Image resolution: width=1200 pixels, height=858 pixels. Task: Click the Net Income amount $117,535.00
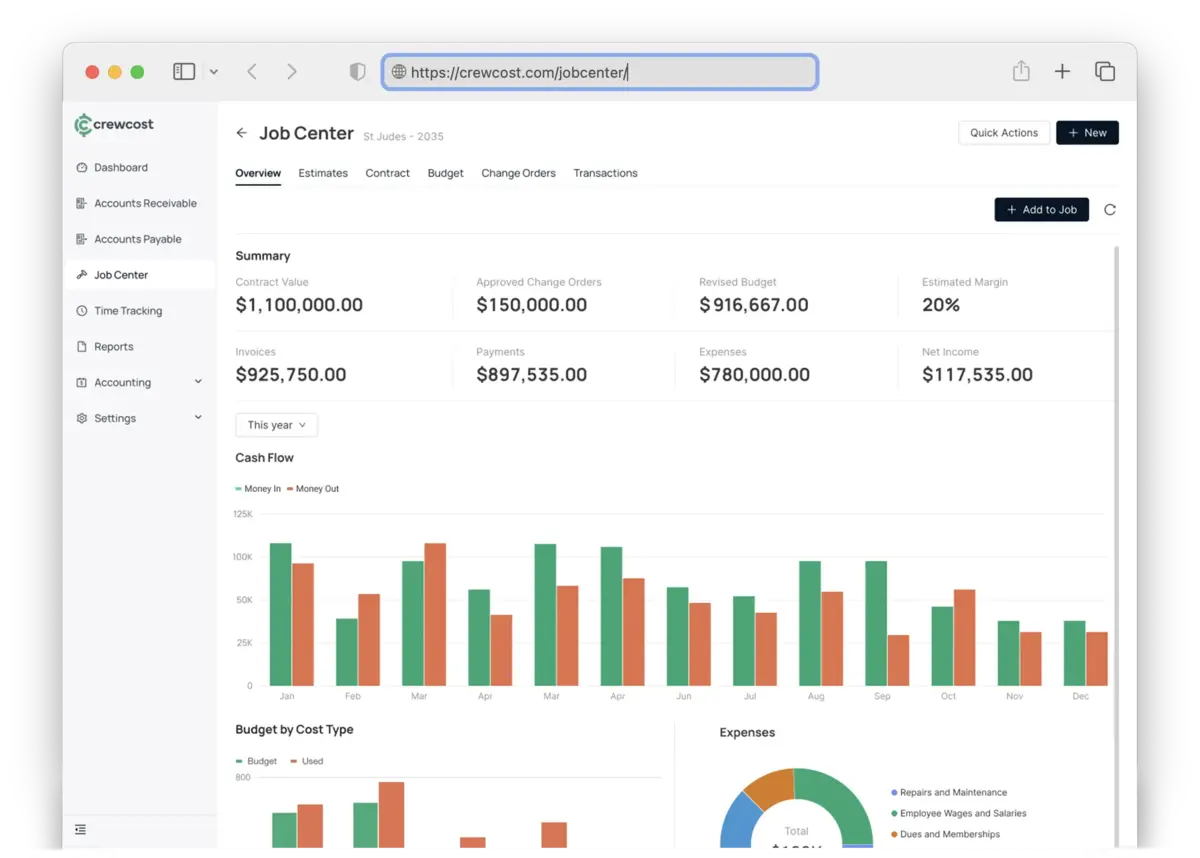978,375
